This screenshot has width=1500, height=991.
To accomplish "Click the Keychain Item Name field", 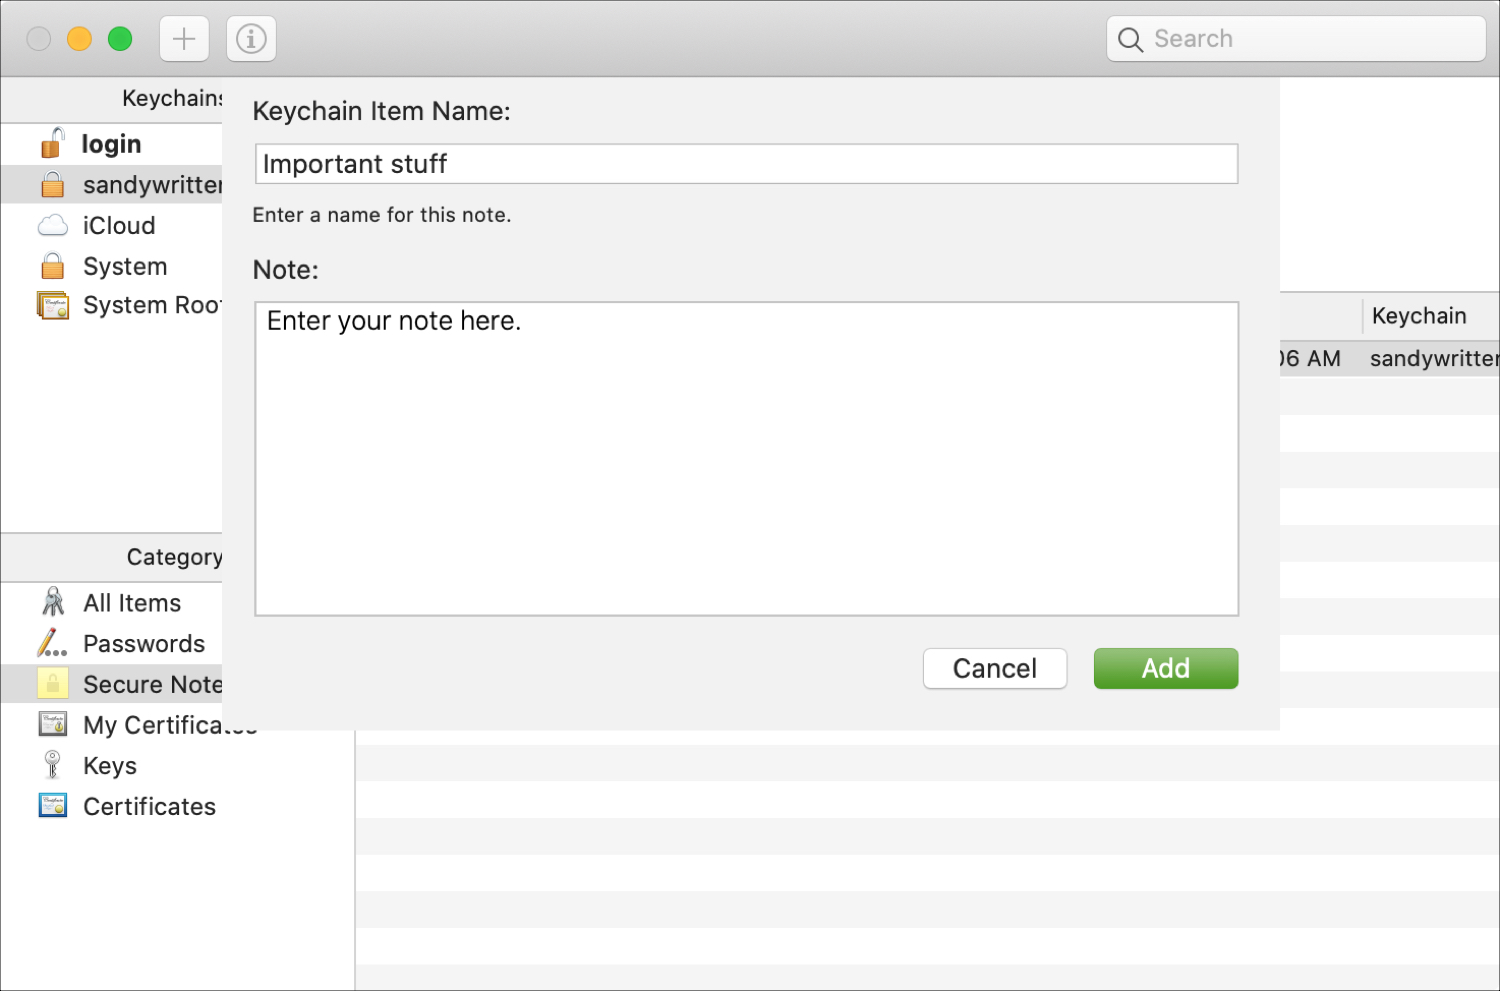I will coord(747,164).
